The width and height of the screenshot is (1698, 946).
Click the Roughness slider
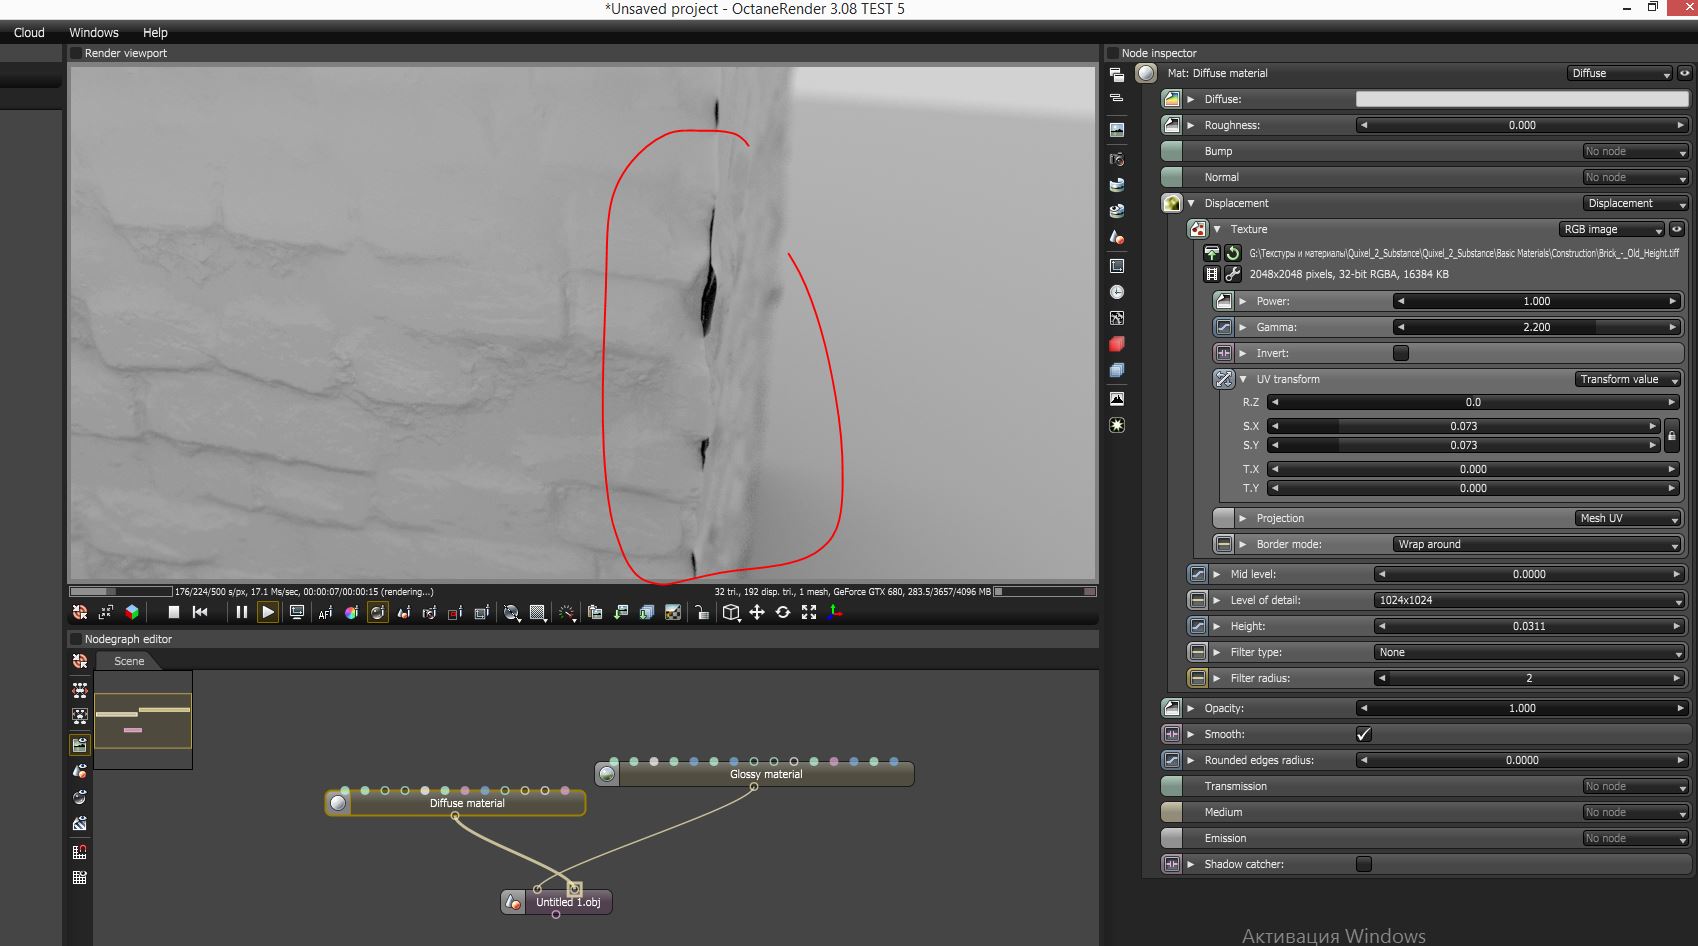1522,125
